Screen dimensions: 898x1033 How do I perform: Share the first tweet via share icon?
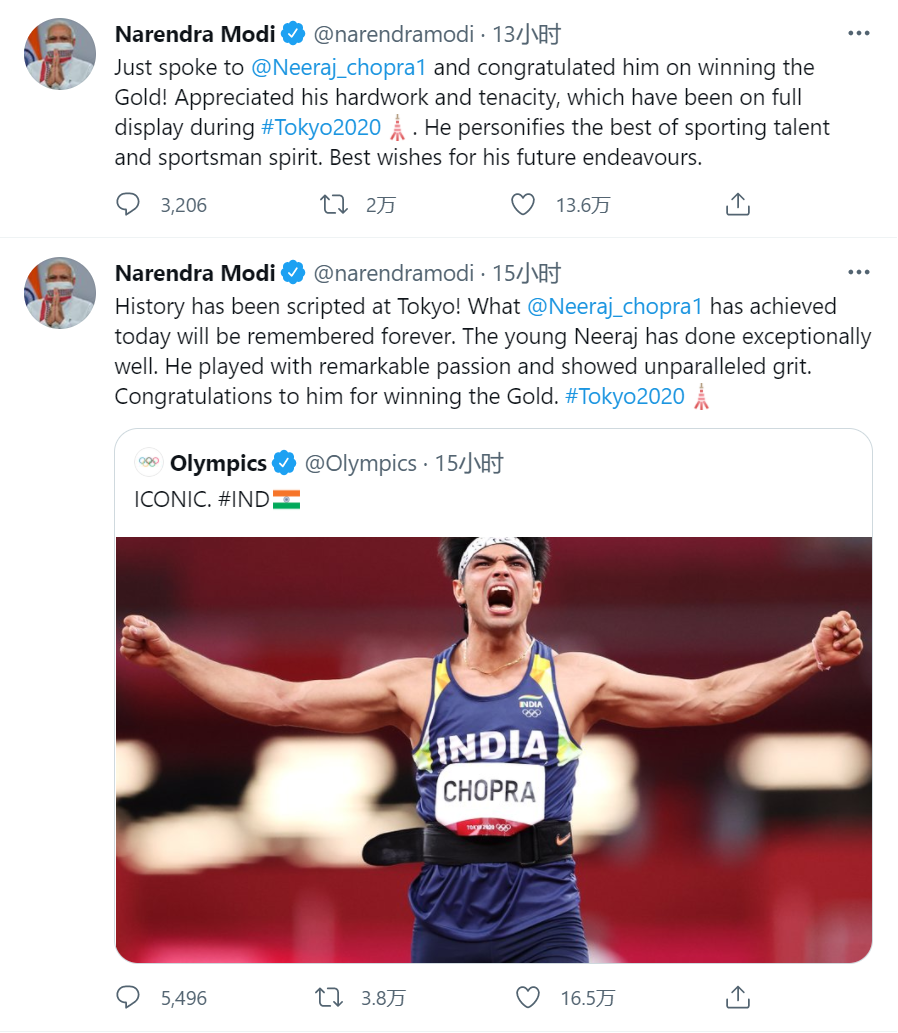coord(737,205)
